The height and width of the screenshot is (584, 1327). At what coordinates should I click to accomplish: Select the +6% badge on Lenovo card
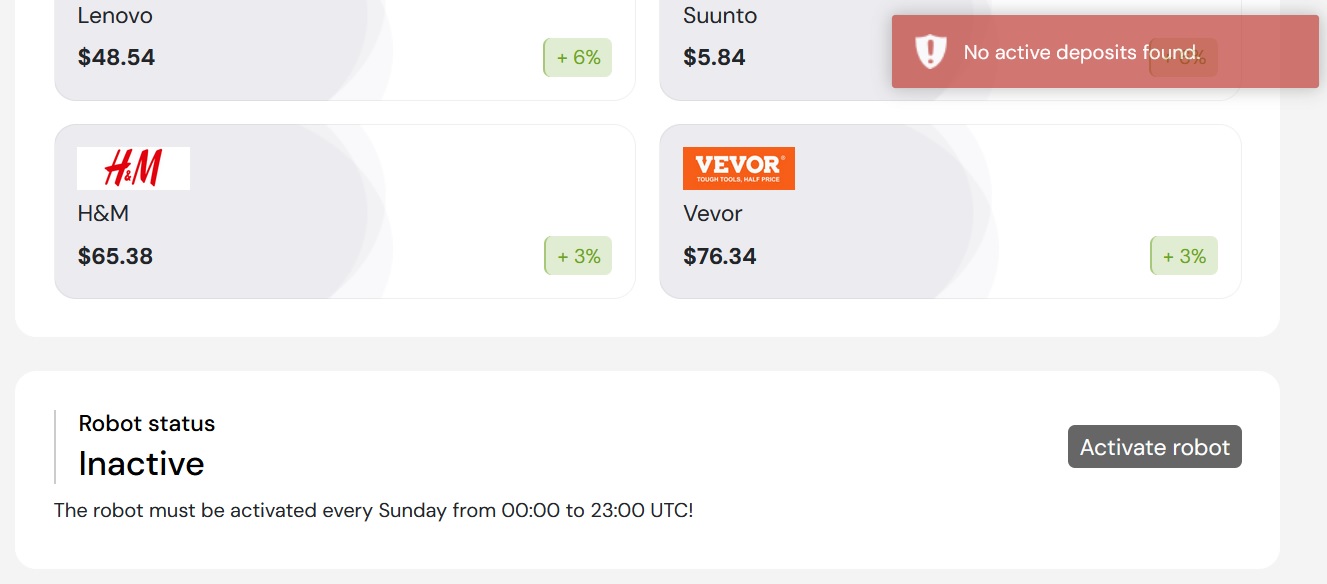578,58
